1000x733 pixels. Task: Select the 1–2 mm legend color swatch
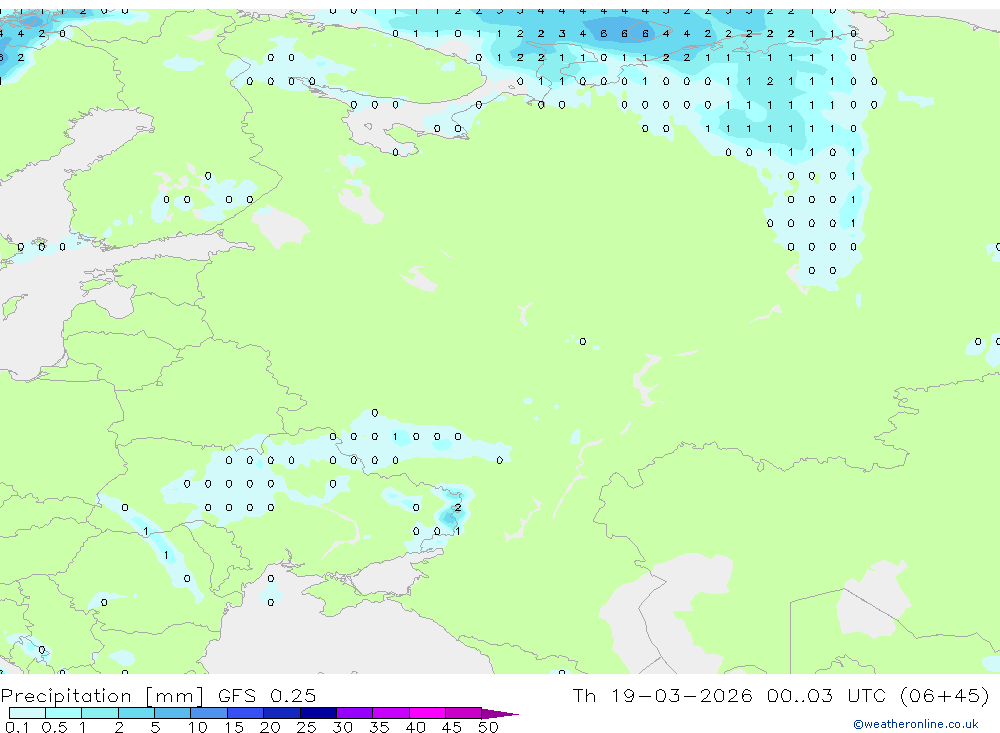tap(100, 713)
